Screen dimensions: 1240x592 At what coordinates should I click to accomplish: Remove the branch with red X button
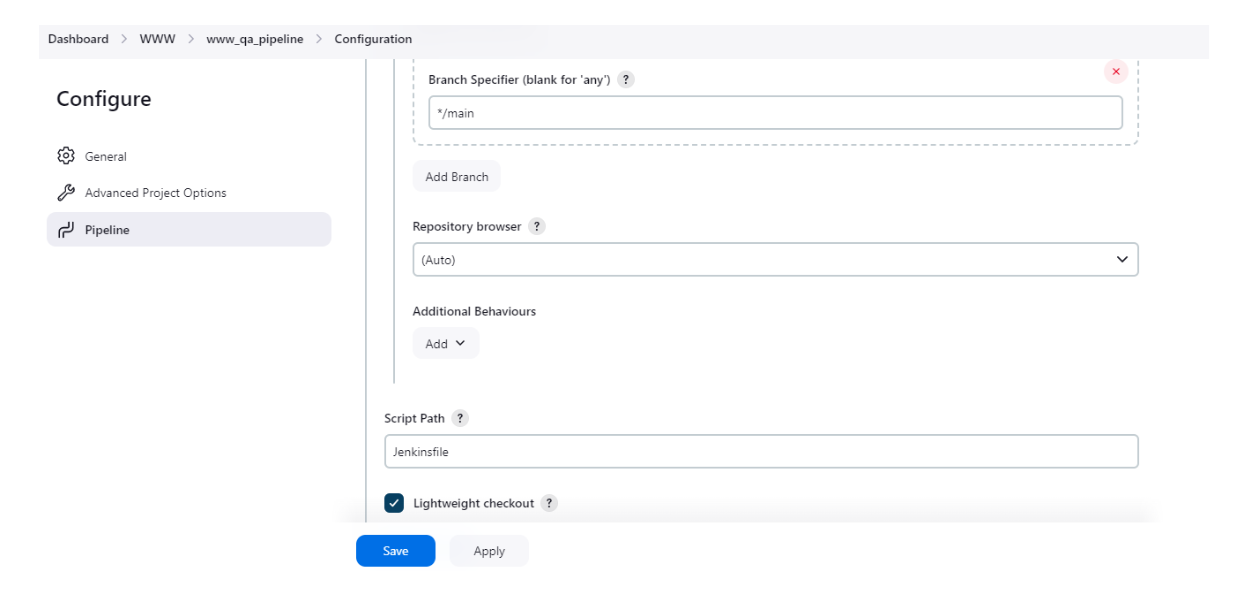click(1116, 72)
